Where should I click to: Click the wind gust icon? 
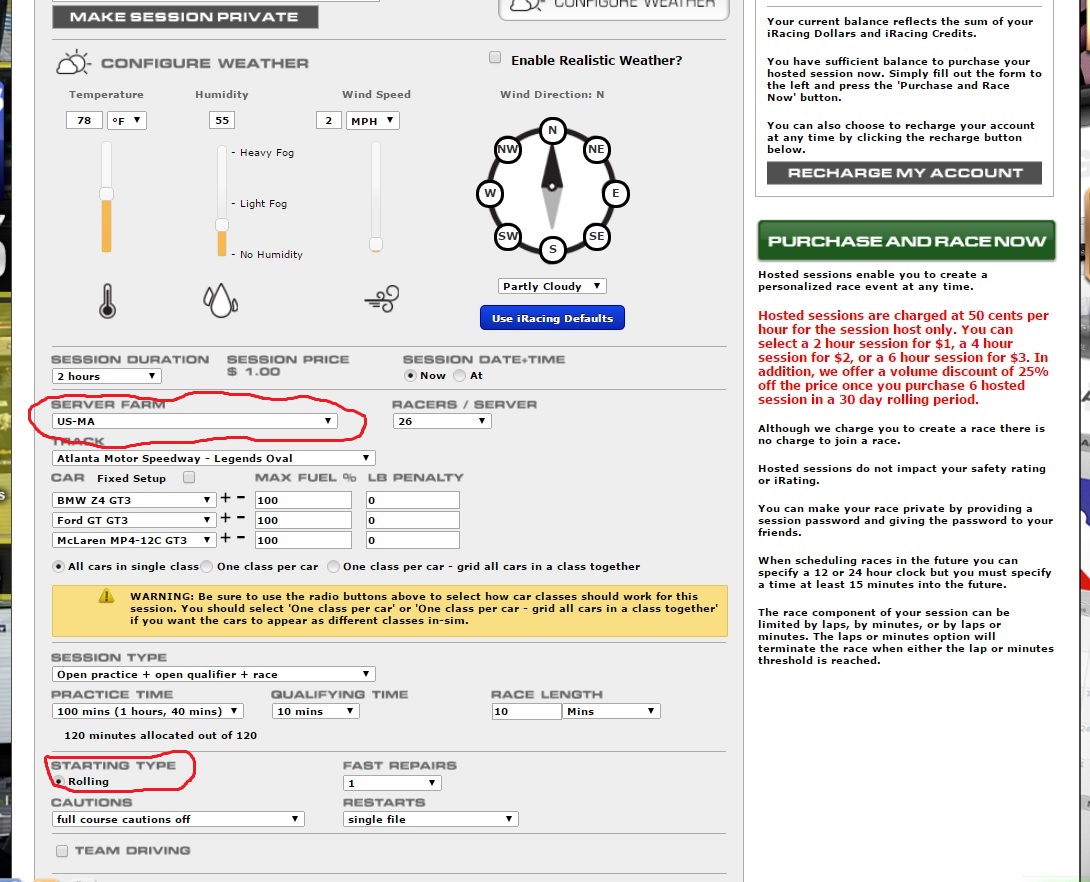pyautogui.click(x=382, y=298)
